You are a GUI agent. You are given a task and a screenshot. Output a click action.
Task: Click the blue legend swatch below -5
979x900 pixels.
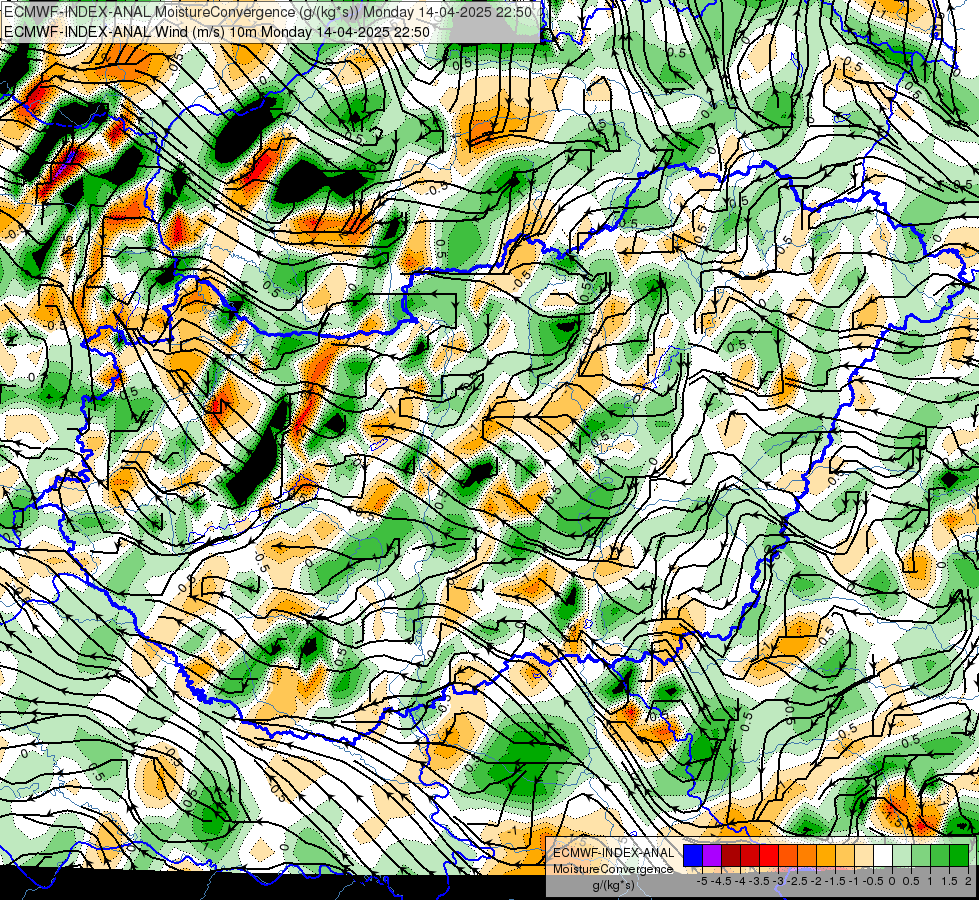(x=693, y=855)
